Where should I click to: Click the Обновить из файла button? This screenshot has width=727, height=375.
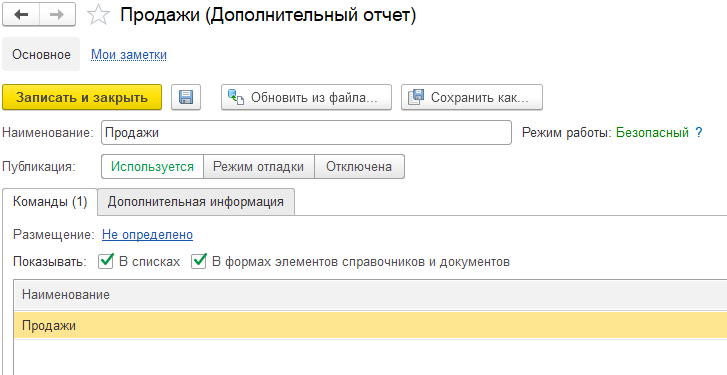coord(306,97)
